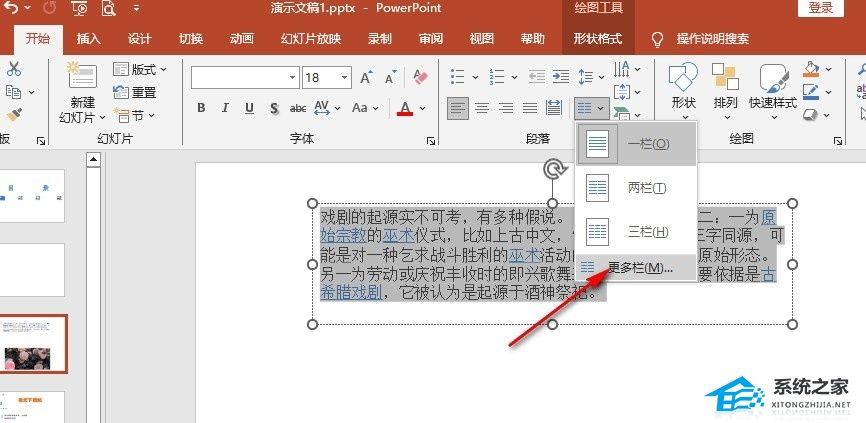The height and width of the screenshot is (423, 866).
Task: Choose More Columns (更多栏) menu entry
Action: click(x=639, y=267)
